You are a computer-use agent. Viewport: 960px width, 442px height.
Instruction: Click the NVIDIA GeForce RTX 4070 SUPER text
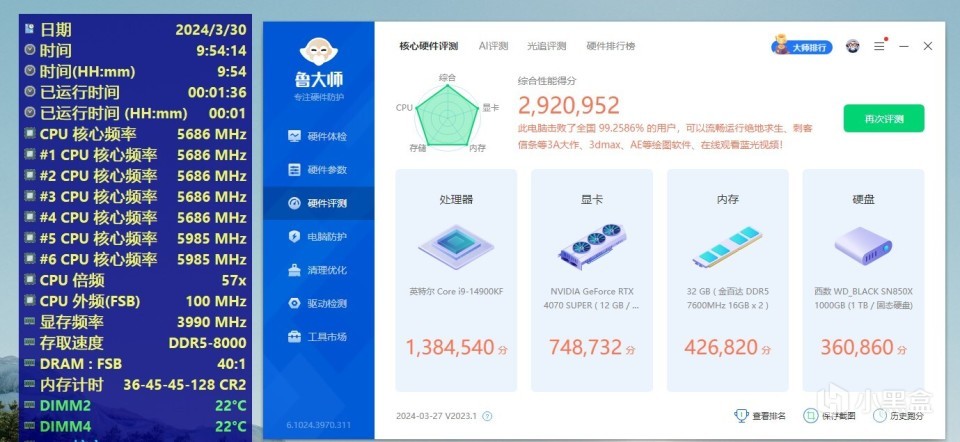point(592,298)
